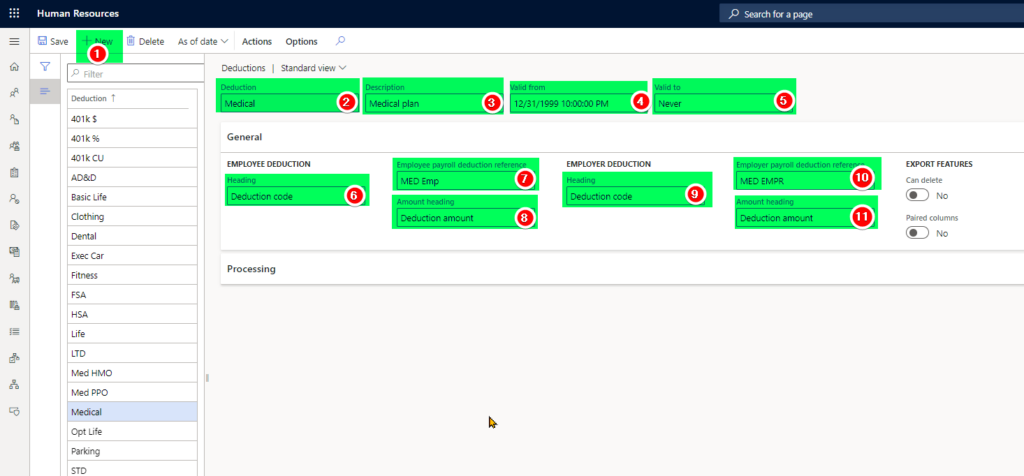Click the bulleted list icon in sidebar
The height and width of the screenshot is (476, 1024).
click(14, 331)
